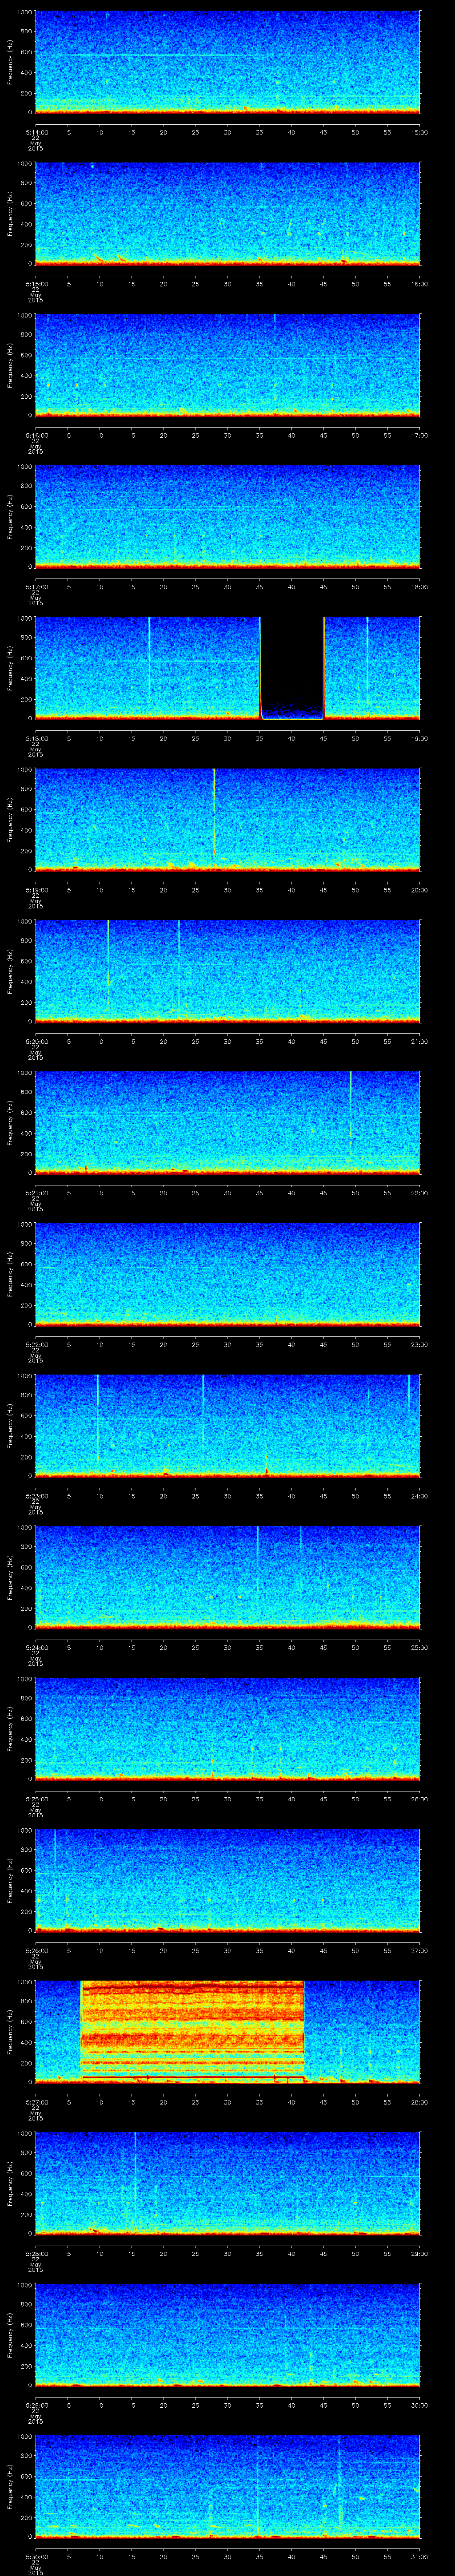Image resolution: width=455 pixels, height=2576 pixels.
Task: Click Frequency (Hz) axis label of 5:14:00 spectrogram
Action: coord(11,62)
